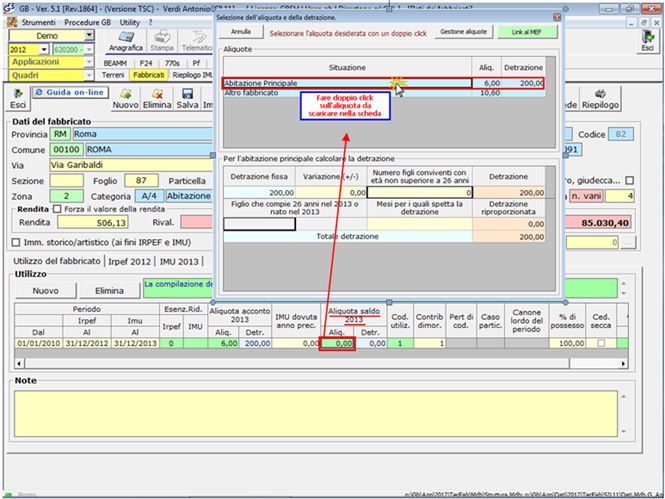Click the Via Garibaldi address field
The image size is (665, 499).
tap(131, 165)
